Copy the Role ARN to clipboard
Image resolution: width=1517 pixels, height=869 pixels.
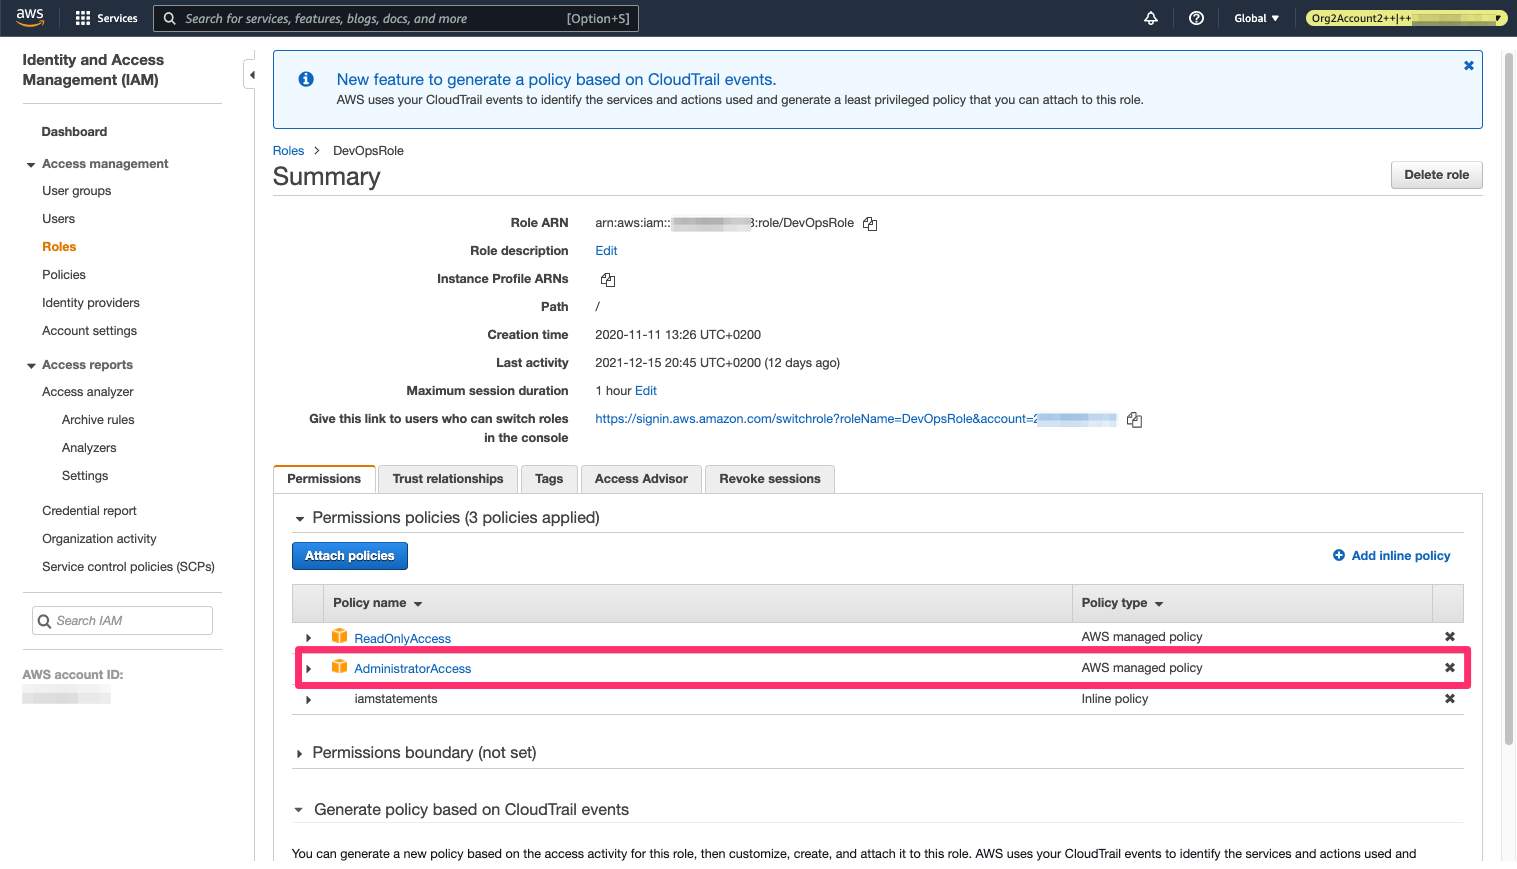870,224
